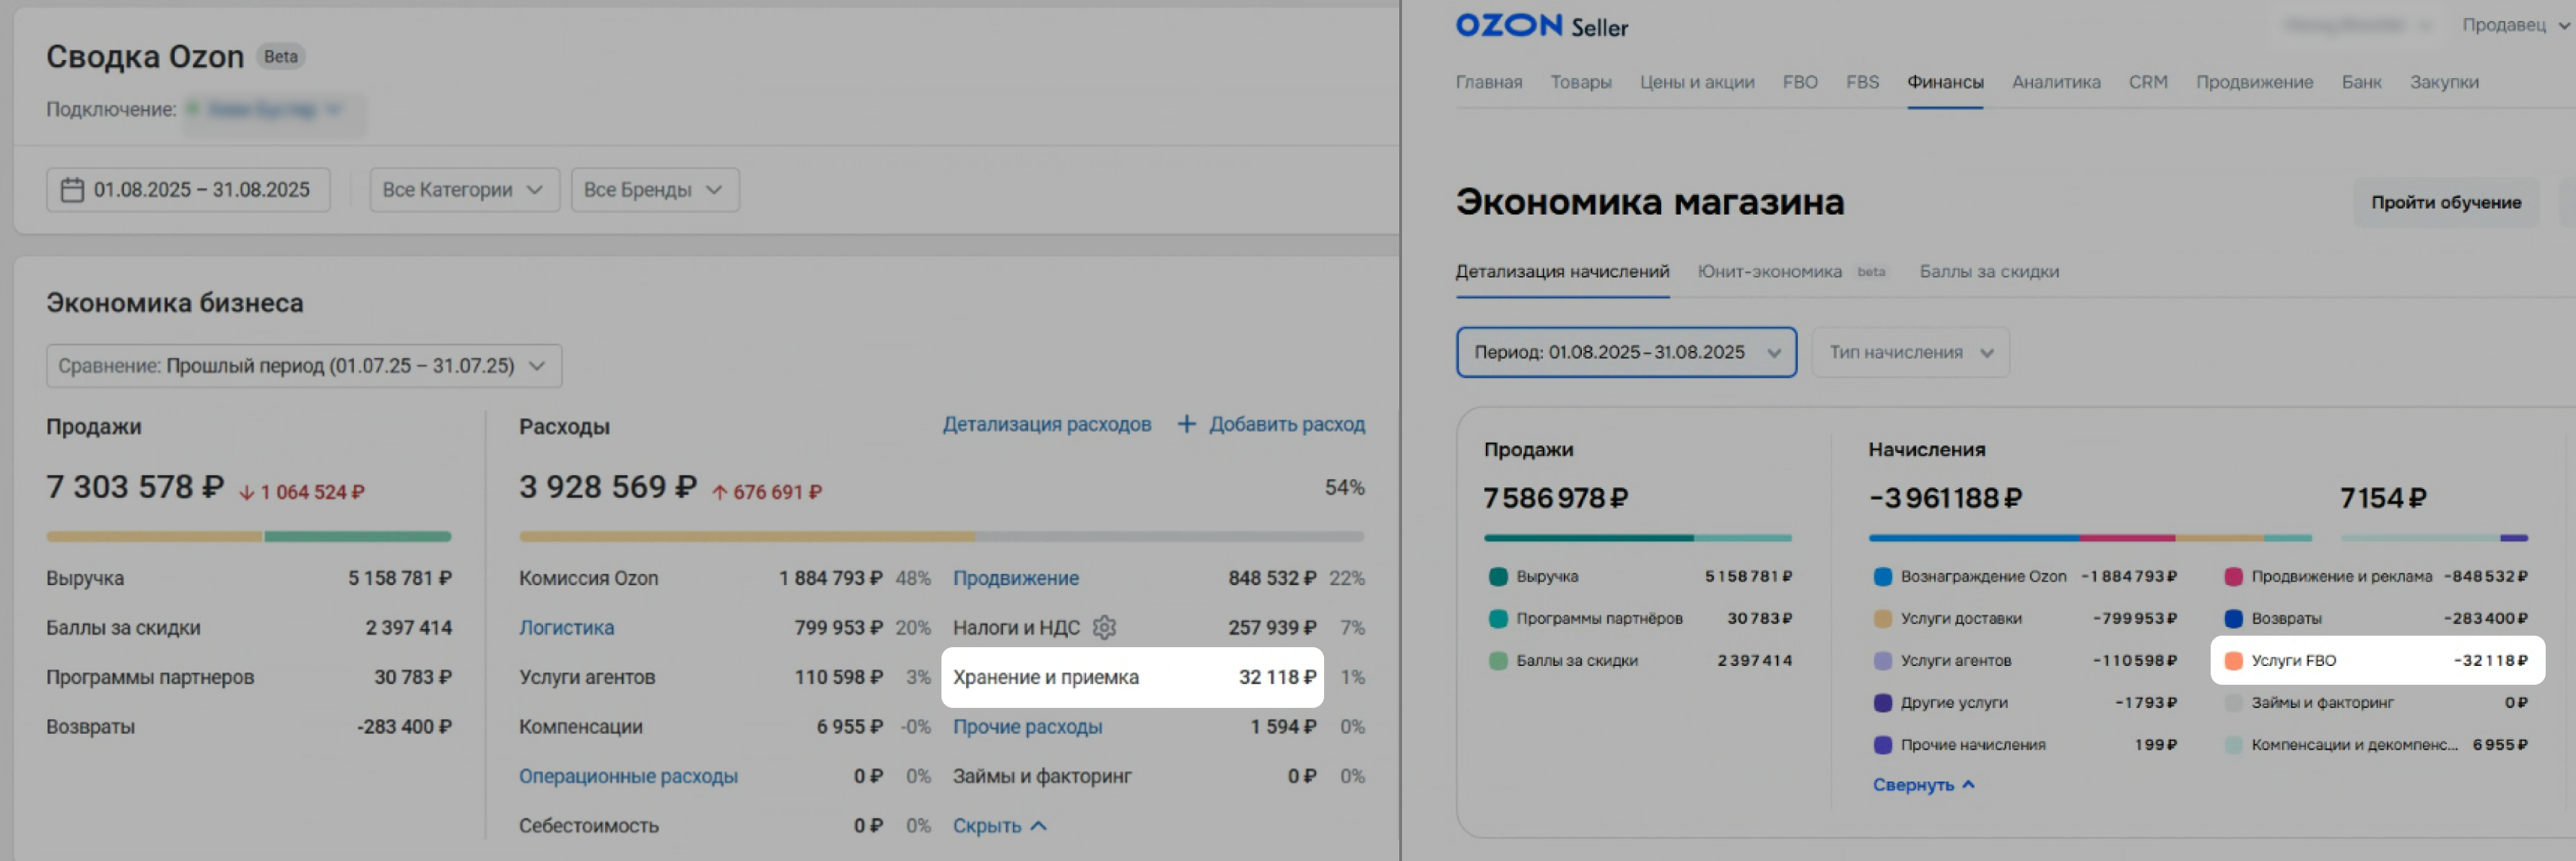2576x861 pixels.
Task: Collapse expenses list with Скрыть
Action: [998, 826]
